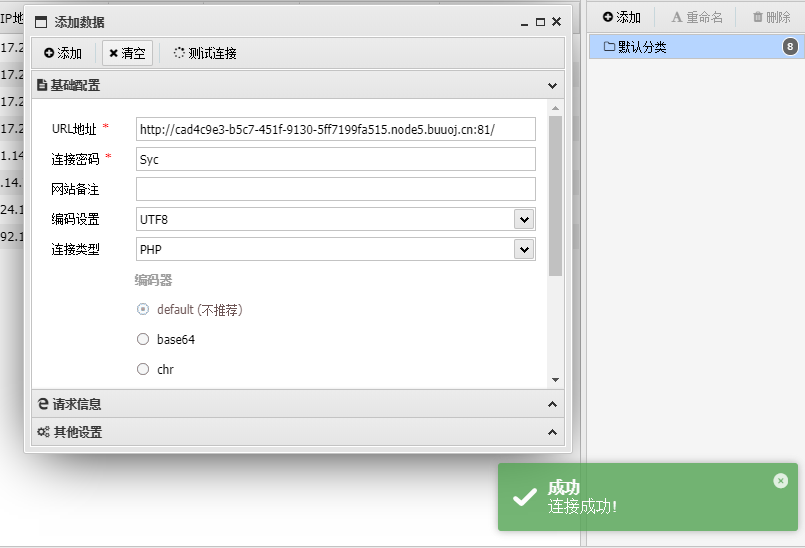
Task: Click 添加 in the category panel
Action: [x=622, y=17]
